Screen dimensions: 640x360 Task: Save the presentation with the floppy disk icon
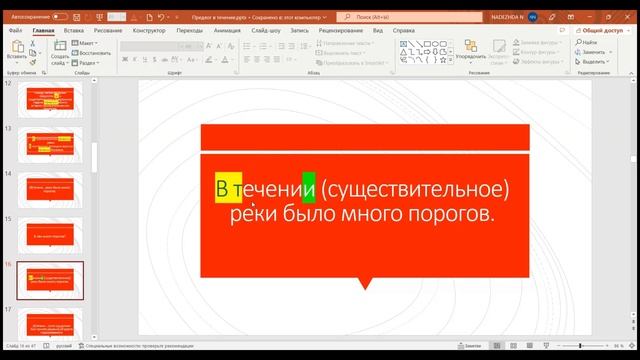(x=77, y=17)
